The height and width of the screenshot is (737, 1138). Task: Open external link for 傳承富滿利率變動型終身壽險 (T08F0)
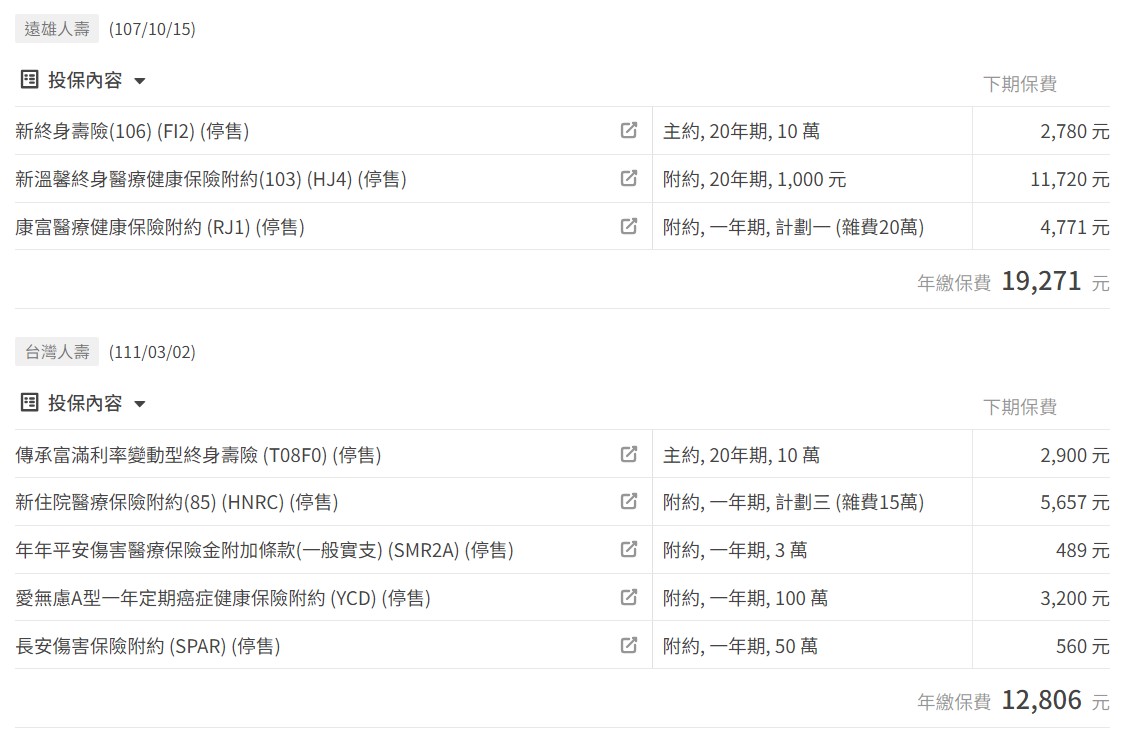(629, 455)
